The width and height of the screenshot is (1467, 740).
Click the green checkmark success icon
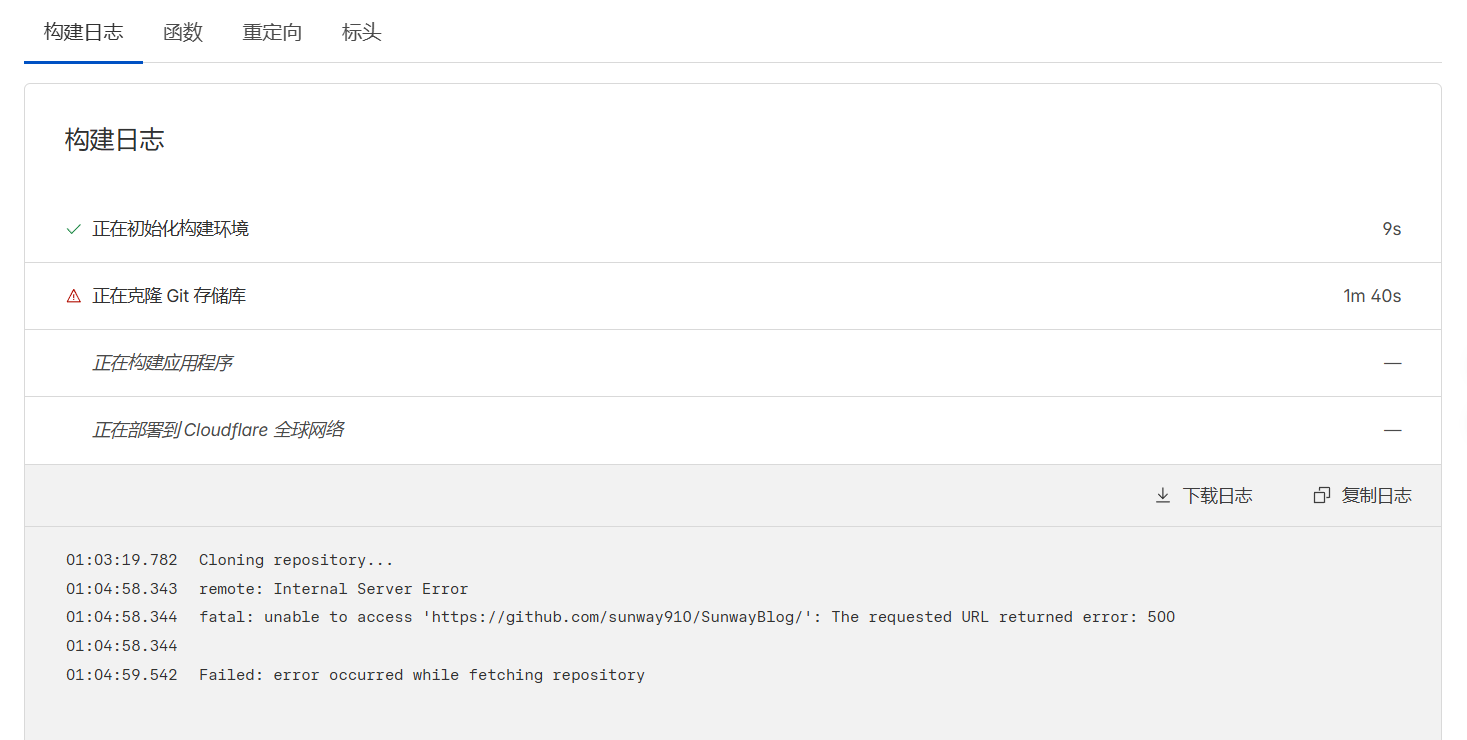(73, 229)
